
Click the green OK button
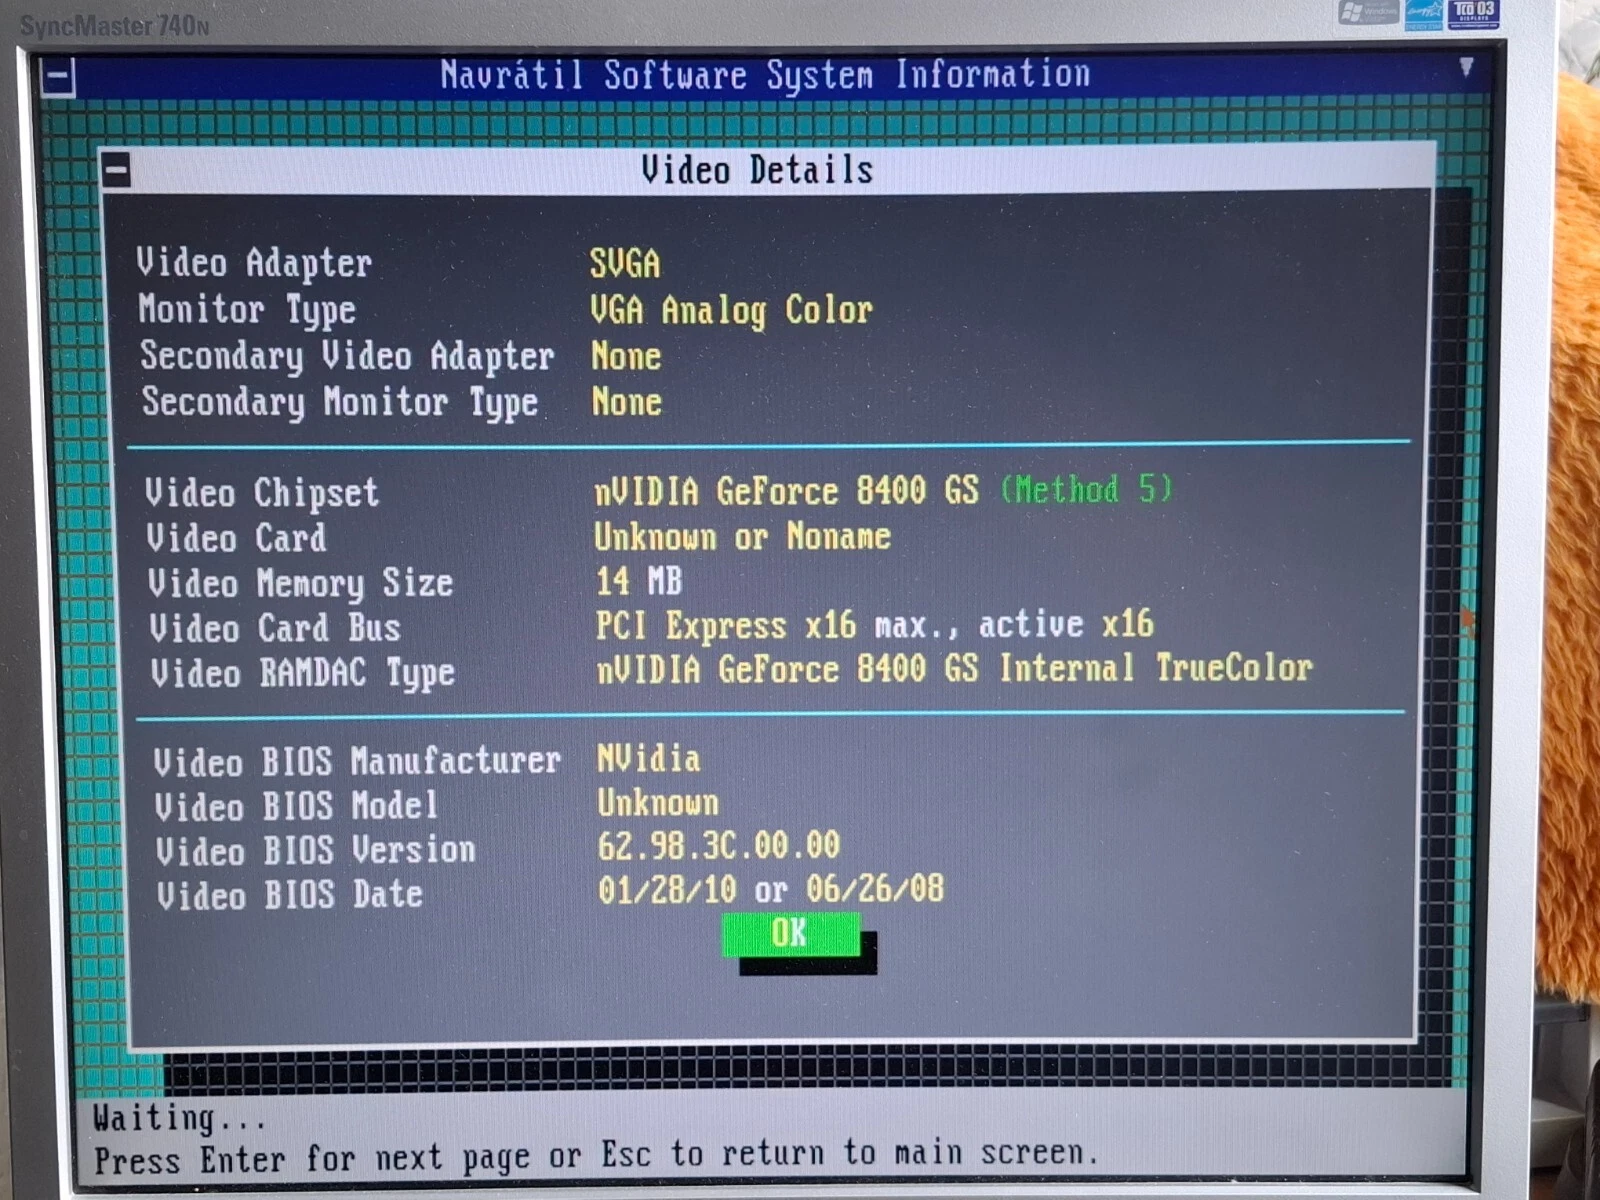click(791, 934)
